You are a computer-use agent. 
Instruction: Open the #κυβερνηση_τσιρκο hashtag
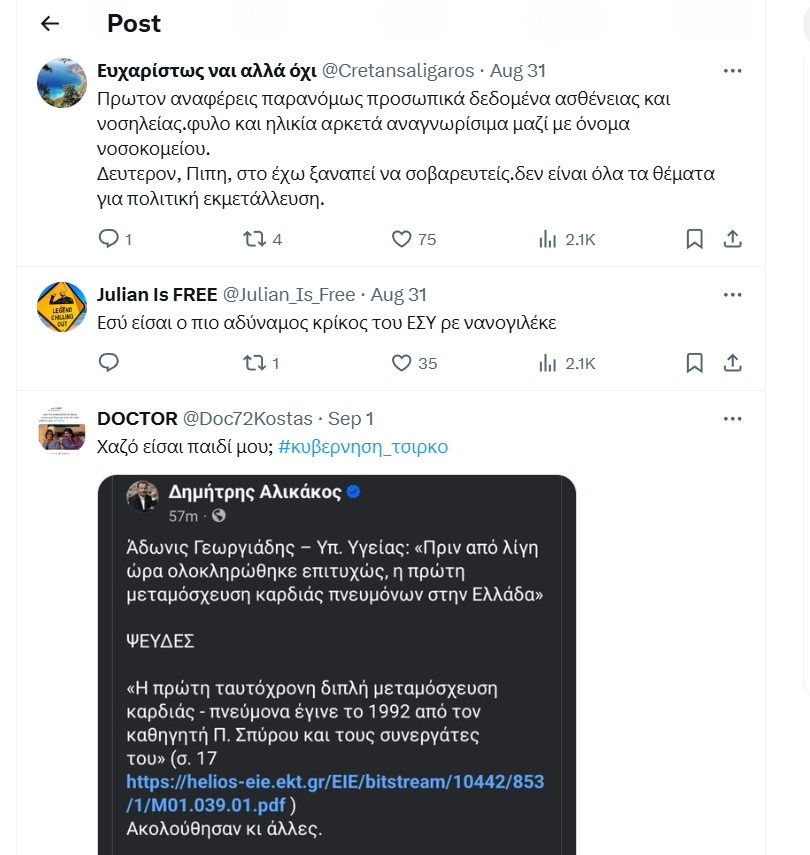tap(363, 447)
